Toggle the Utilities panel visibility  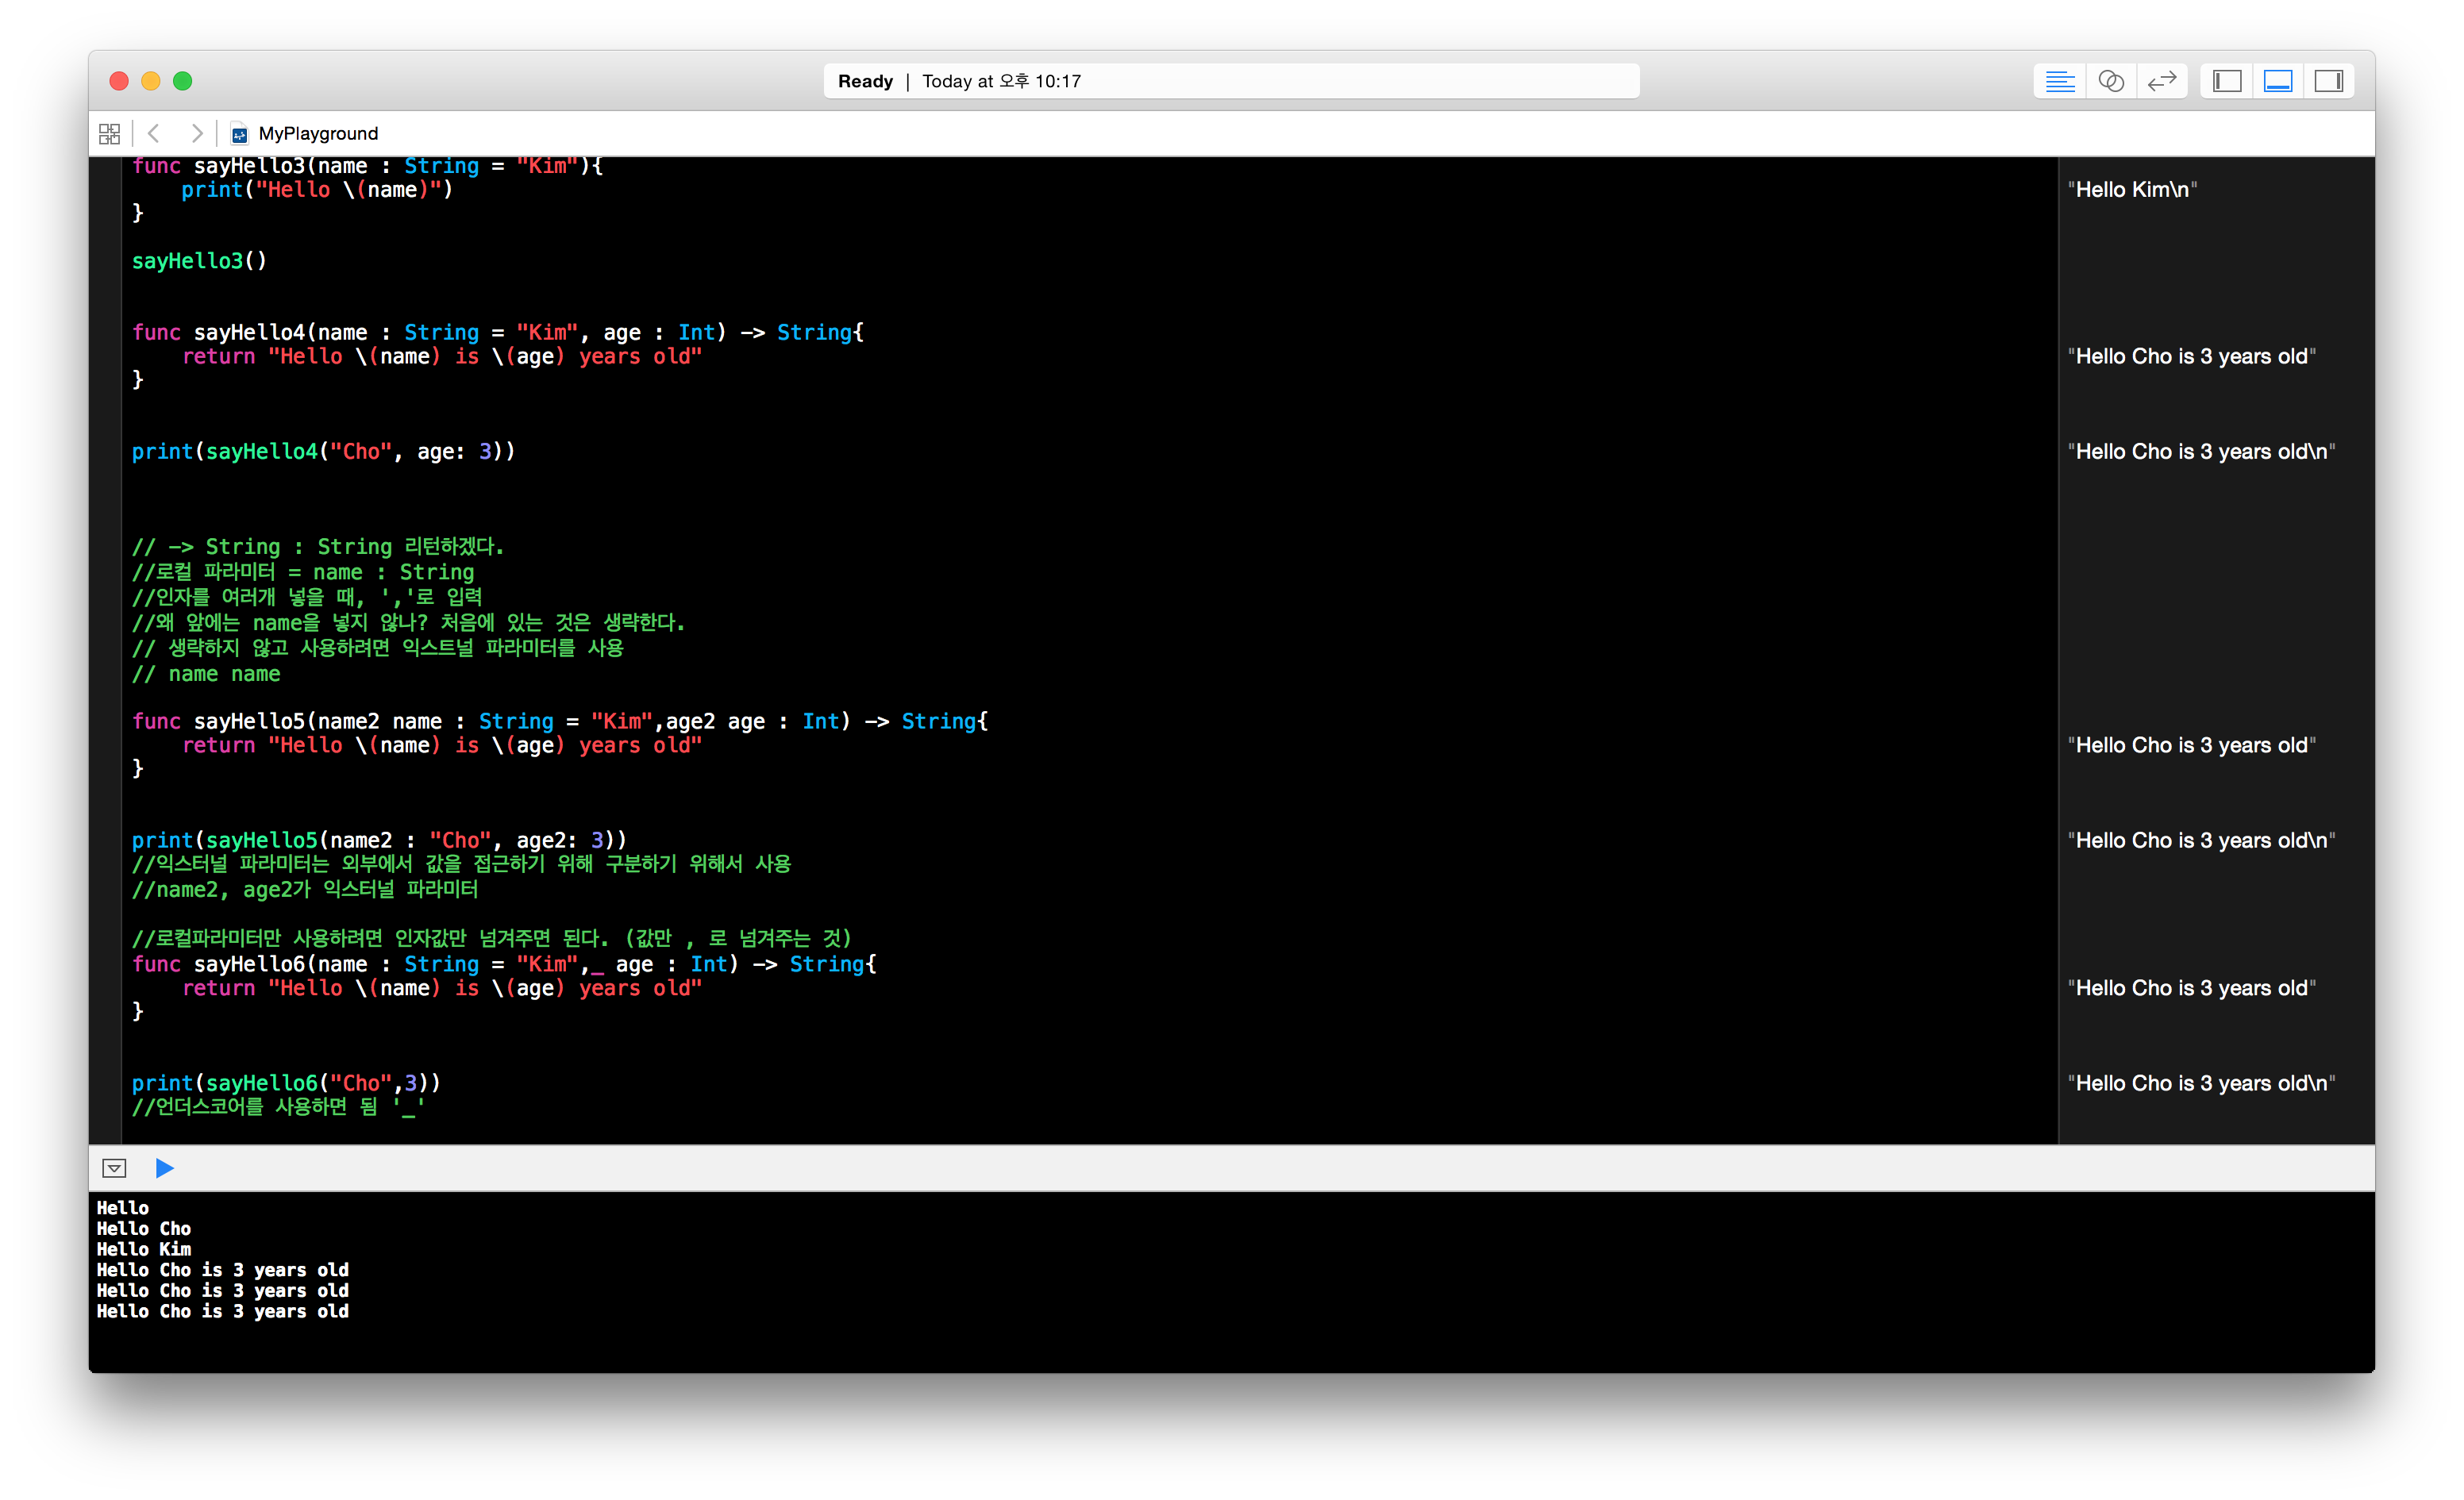2328,81
